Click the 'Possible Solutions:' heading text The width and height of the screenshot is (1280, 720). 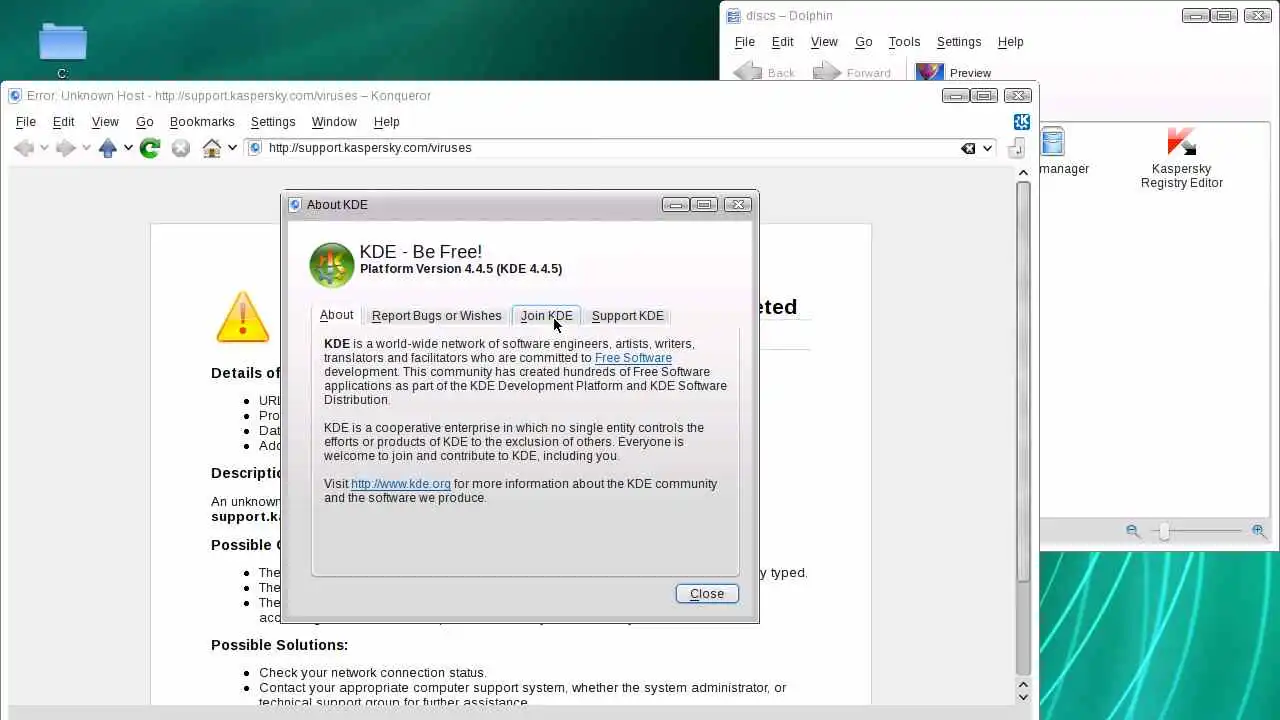tap(279, 645)
